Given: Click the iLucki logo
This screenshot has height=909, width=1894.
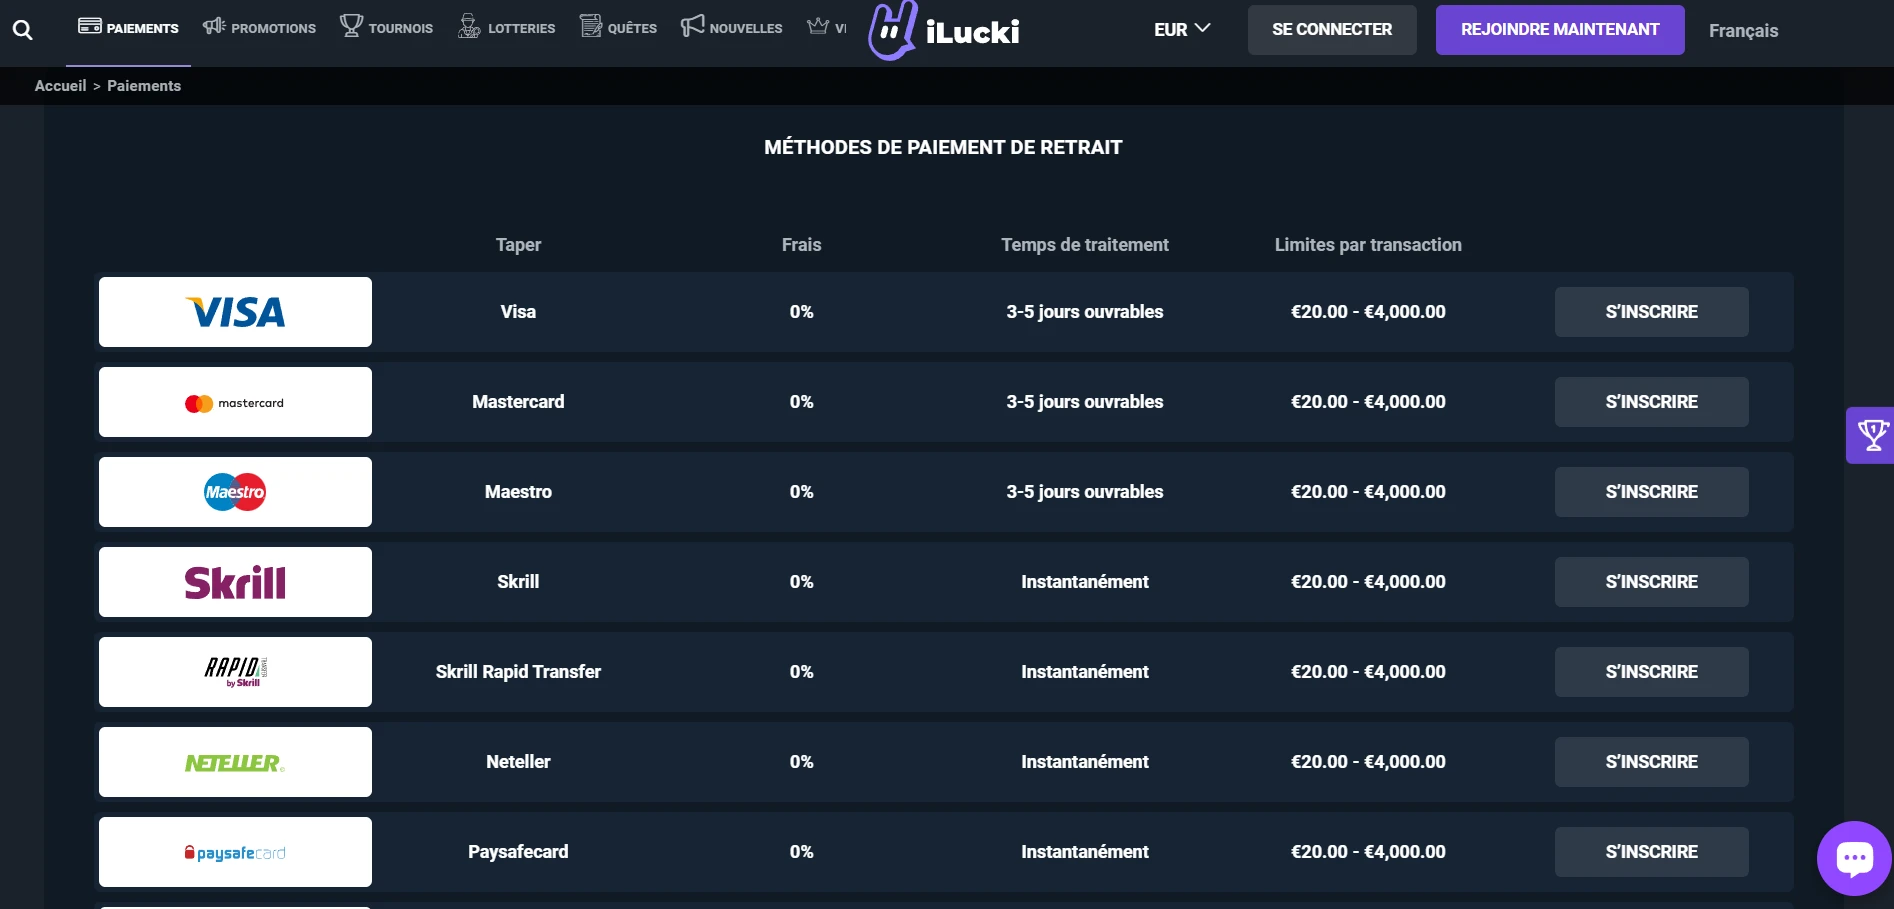Looking at the screenshot, I should point(943,31).
